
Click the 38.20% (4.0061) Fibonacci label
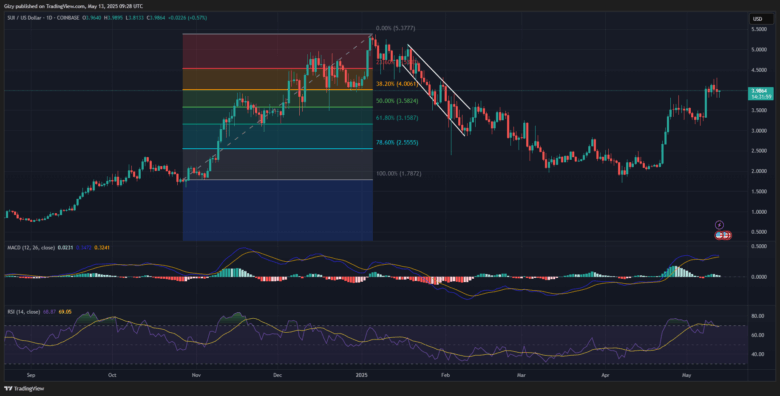[396, 85]
